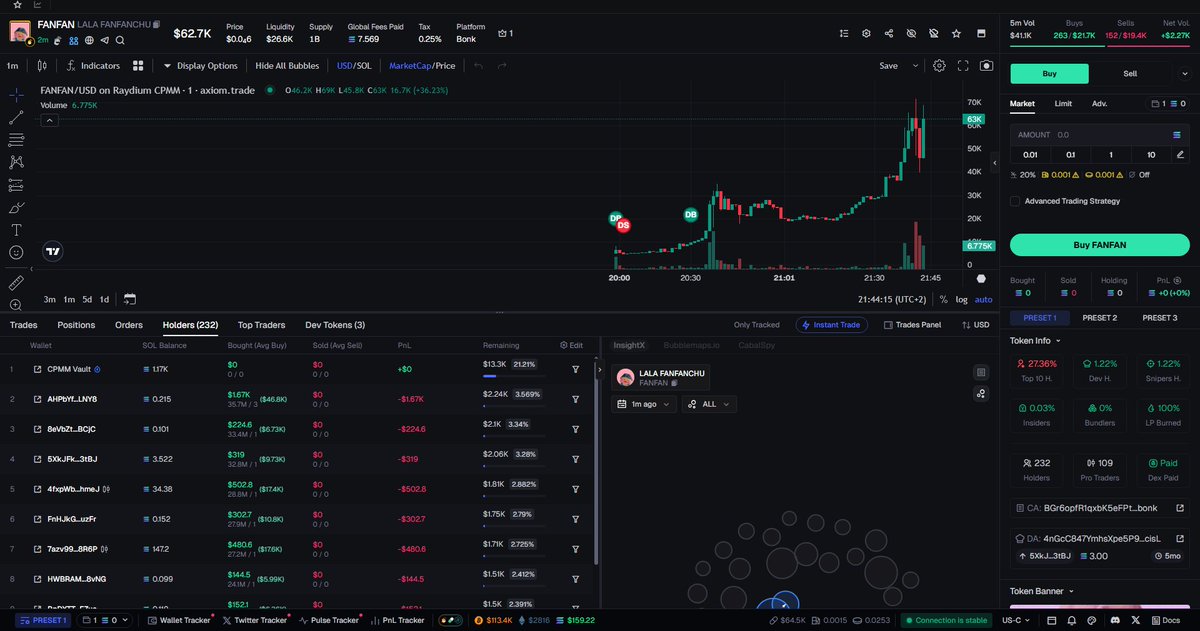The image size is (1200, 631).
Task: Set chart range to 5d
Action: pyautogui.click(x=87, y=299)
